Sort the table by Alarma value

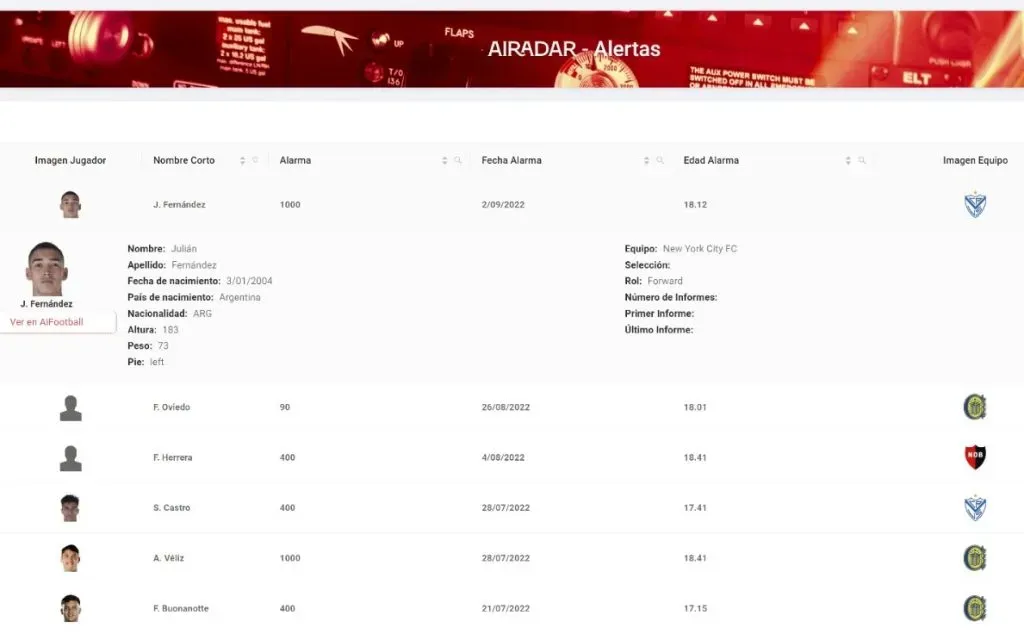coord(446,160)
